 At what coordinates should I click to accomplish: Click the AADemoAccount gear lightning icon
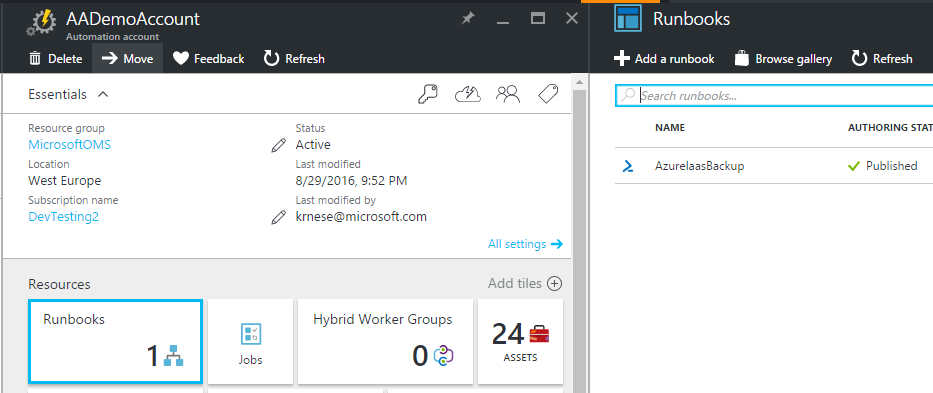(x=42, y=23)
